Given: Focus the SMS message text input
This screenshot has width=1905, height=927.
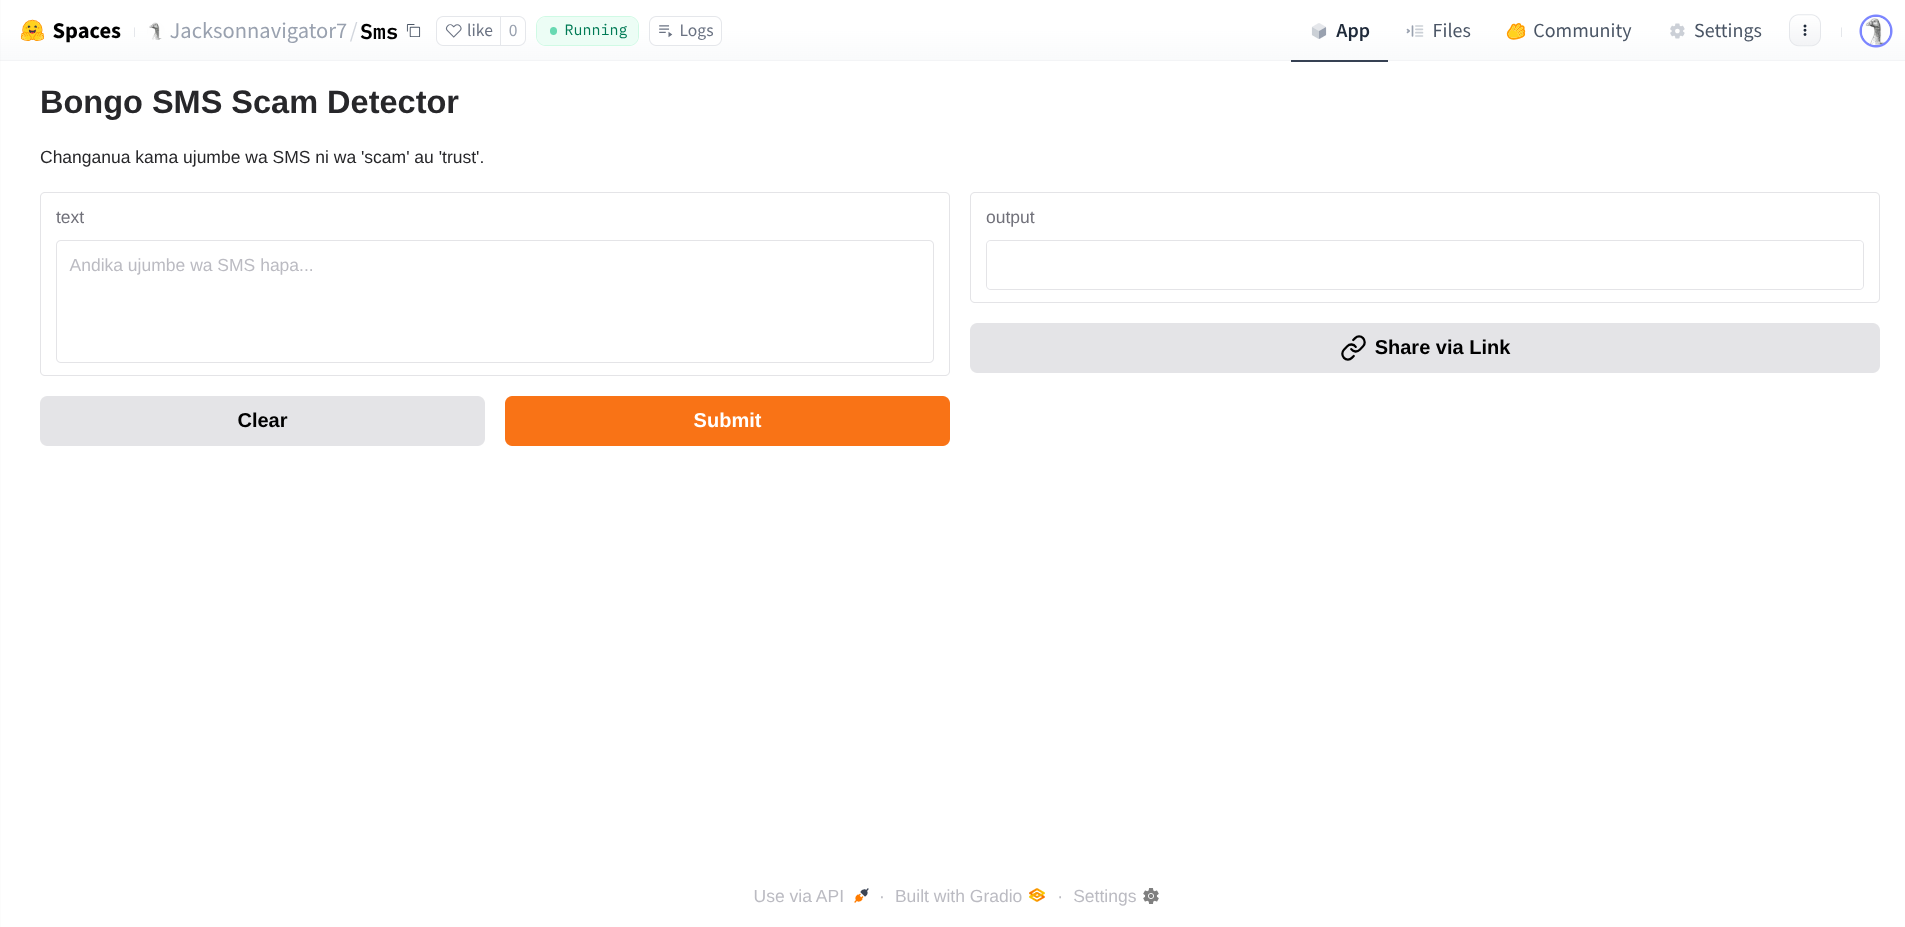Looking at the screenshot, I should point(495,301).
